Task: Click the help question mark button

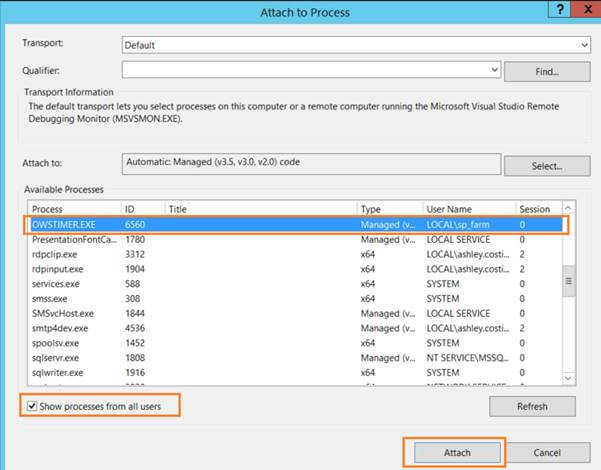Action: click(560, 9)
